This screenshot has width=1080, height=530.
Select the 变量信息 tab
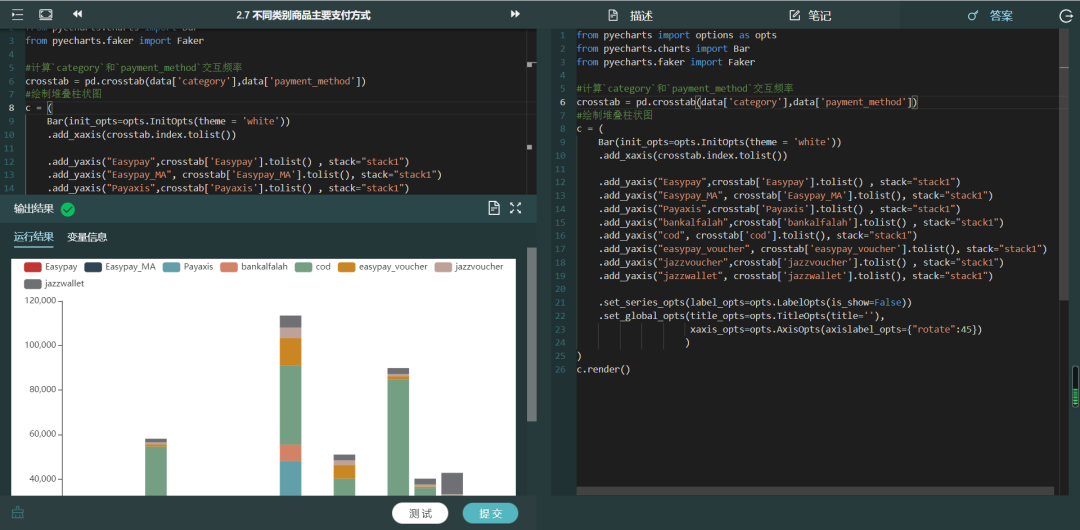[87, 237]
